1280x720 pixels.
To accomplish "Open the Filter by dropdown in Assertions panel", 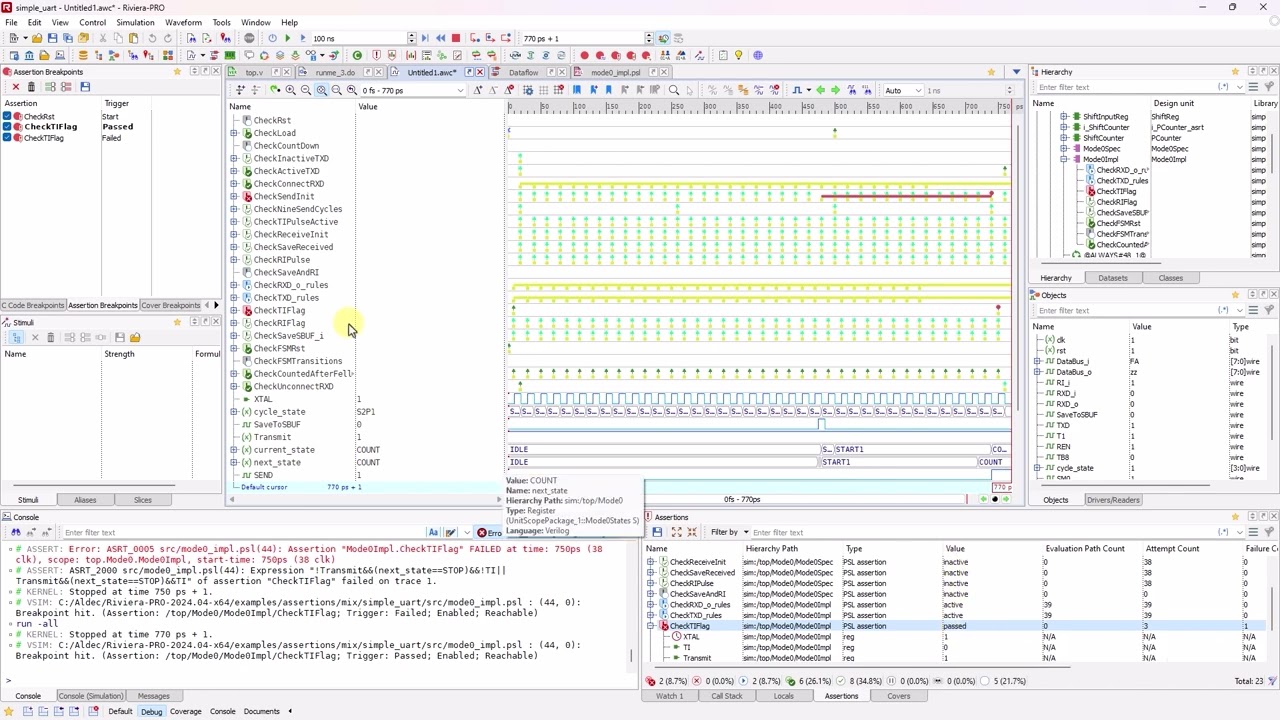I will click(728, 532).
